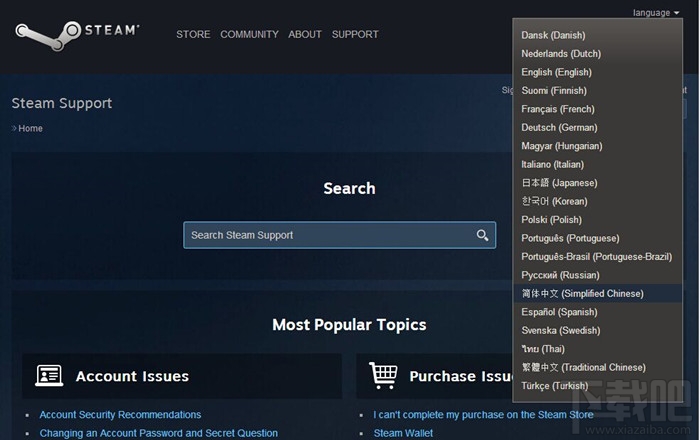Image resolution: width=700 pixels, height=440 pixels.
Task: Click the Search Steam Support field
Action: click(x=339, y=235)
